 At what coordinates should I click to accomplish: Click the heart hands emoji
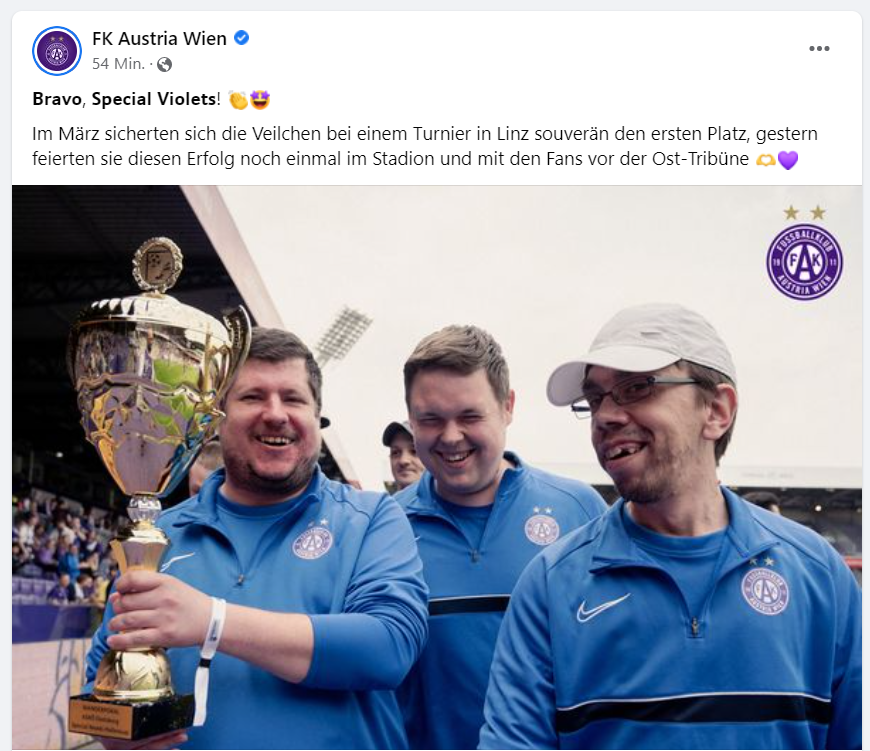(766, 160)
